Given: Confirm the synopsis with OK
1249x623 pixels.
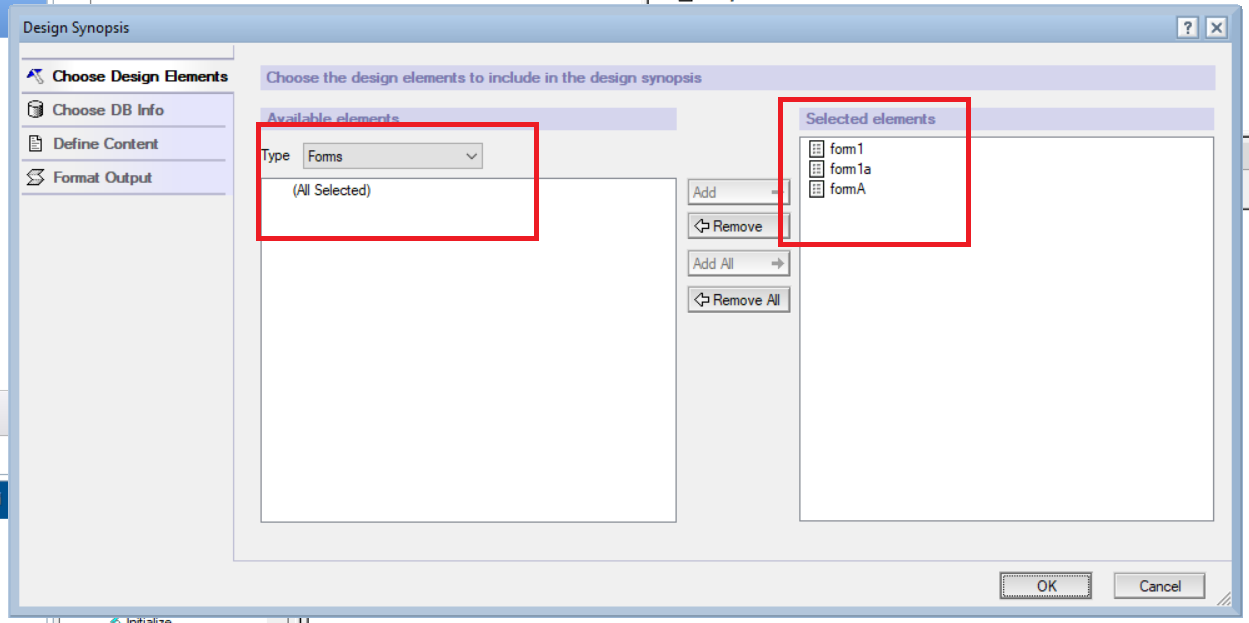Looking at the screenshot, I should tap(1046, 585).
